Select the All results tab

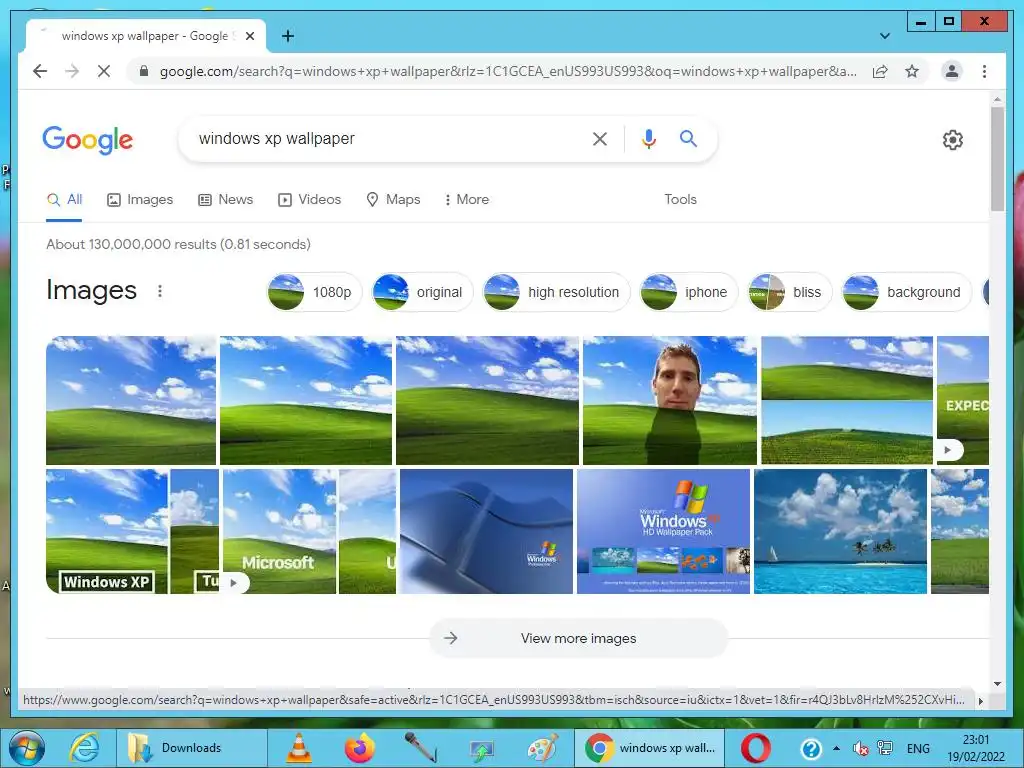pos(64,200)
